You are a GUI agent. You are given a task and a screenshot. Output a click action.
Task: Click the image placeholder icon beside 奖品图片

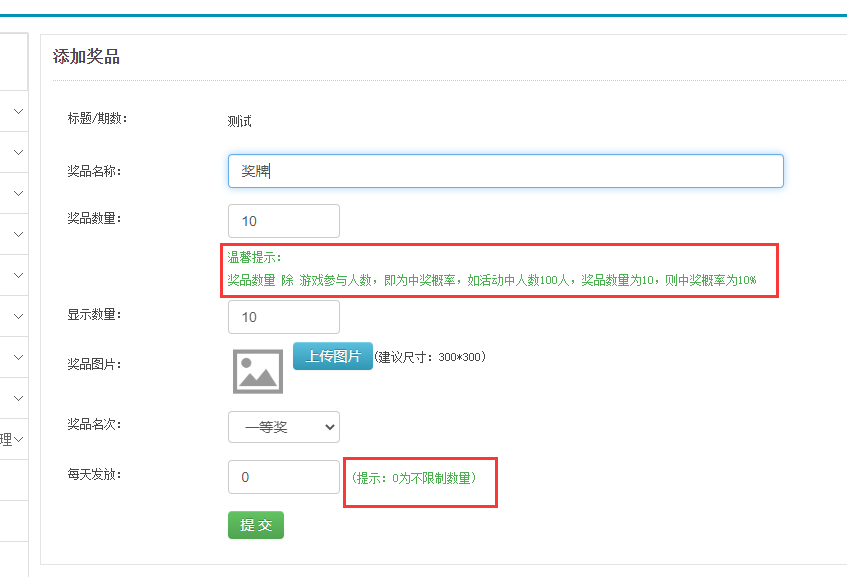[258, 371]
